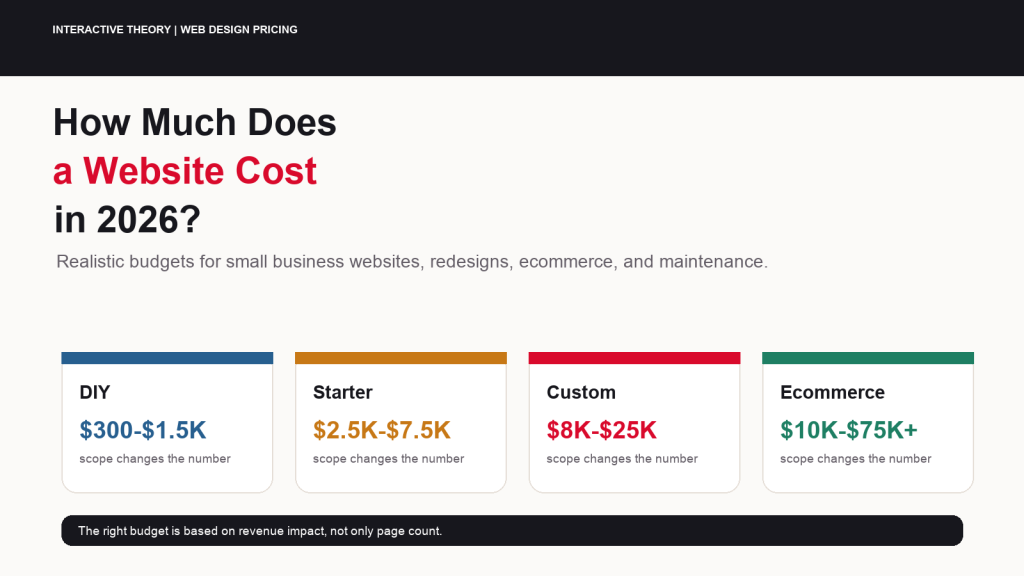This screenshot has width=1024, height=576.
Task: Click the '$8K-$25K' price
Action: (x=601, y=430)
